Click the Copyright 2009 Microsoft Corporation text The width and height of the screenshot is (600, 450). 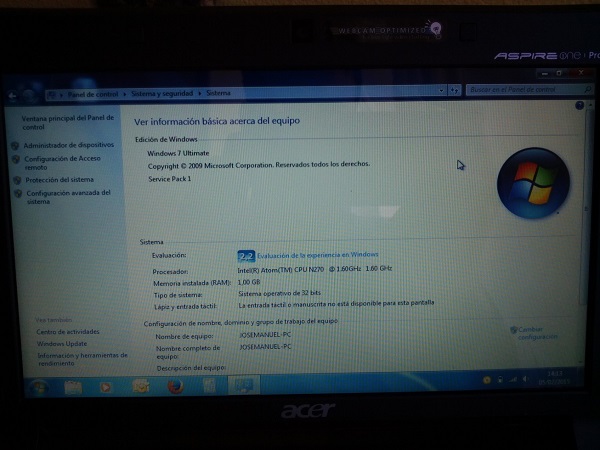(x=259, y=165)
